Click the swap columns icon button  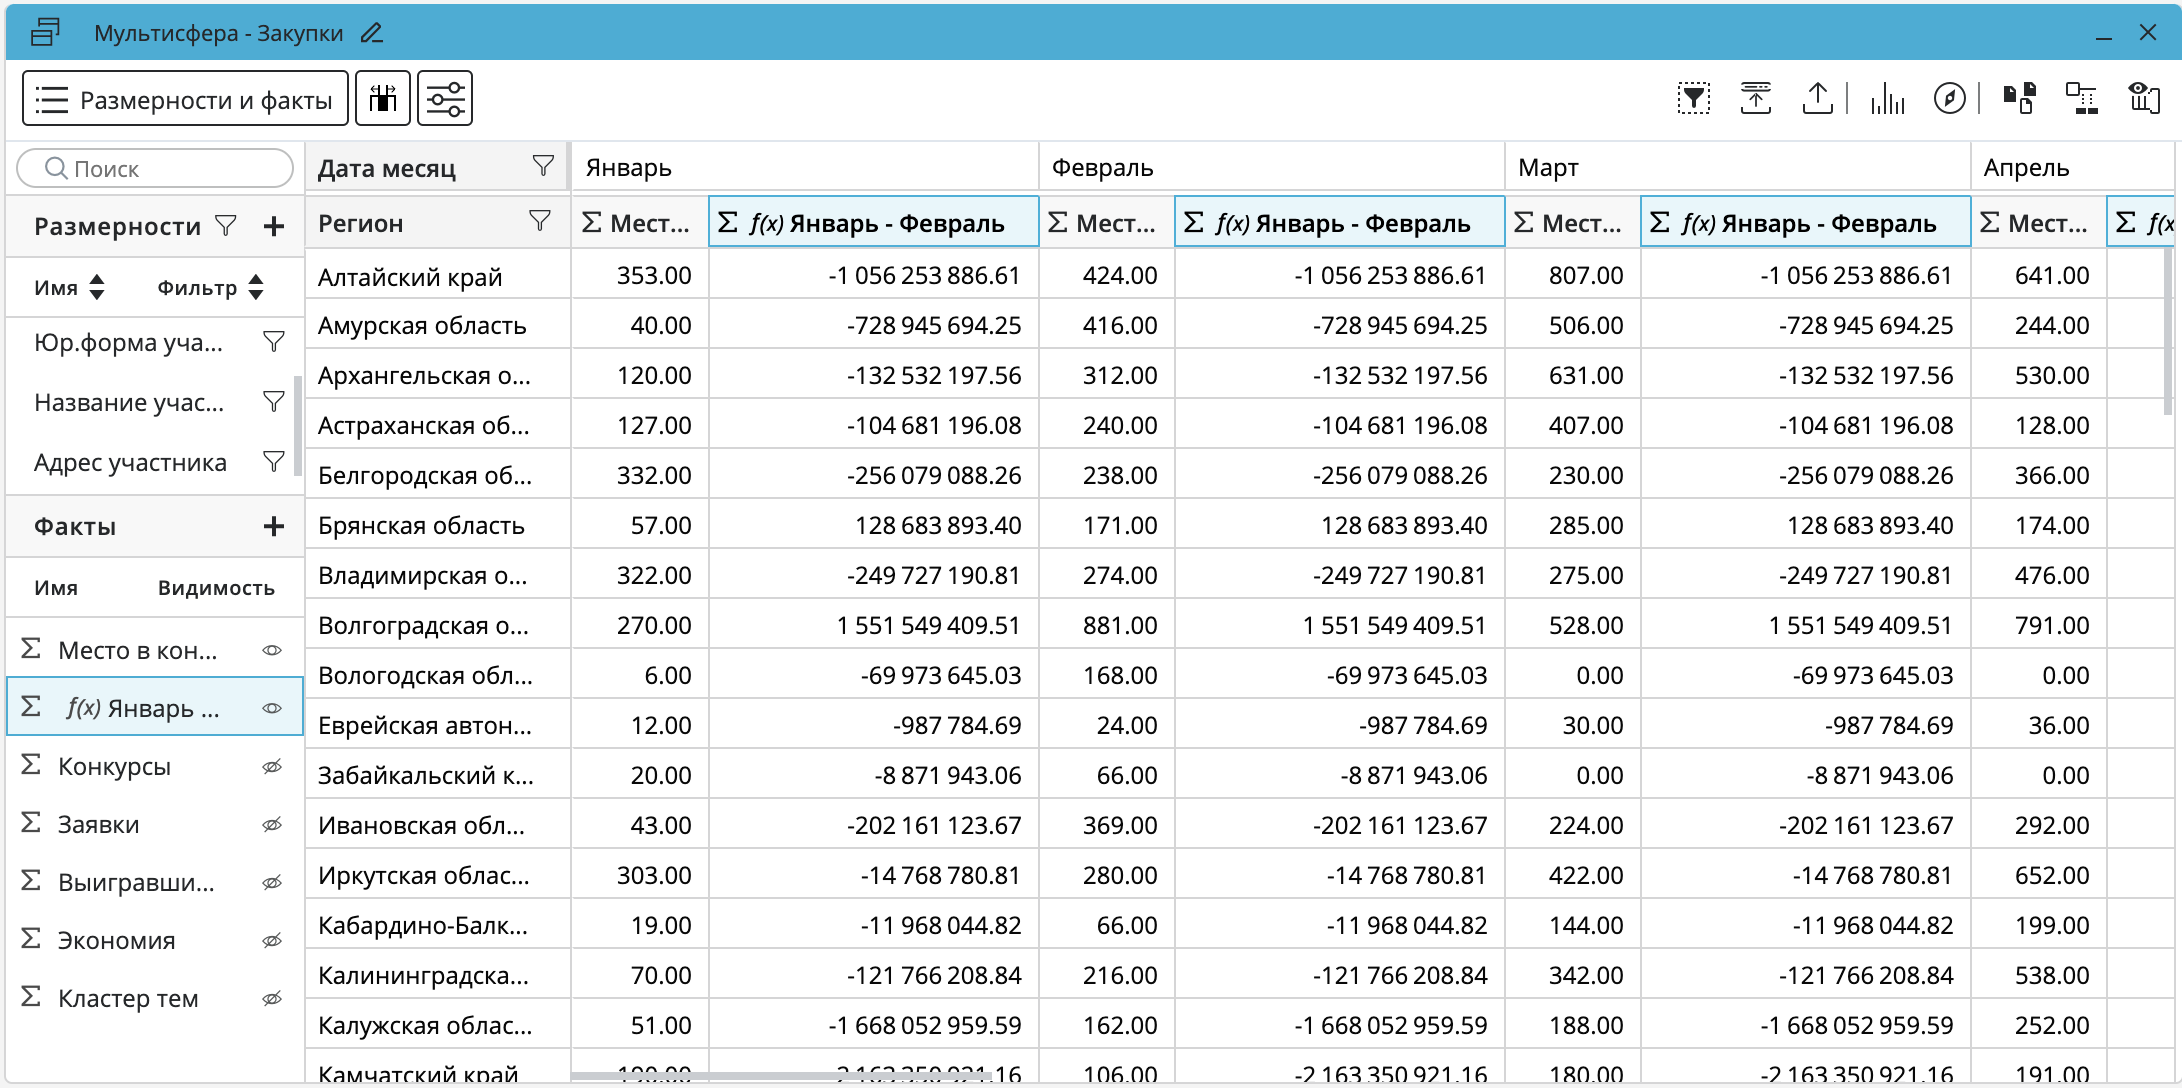tap(383, 98)
